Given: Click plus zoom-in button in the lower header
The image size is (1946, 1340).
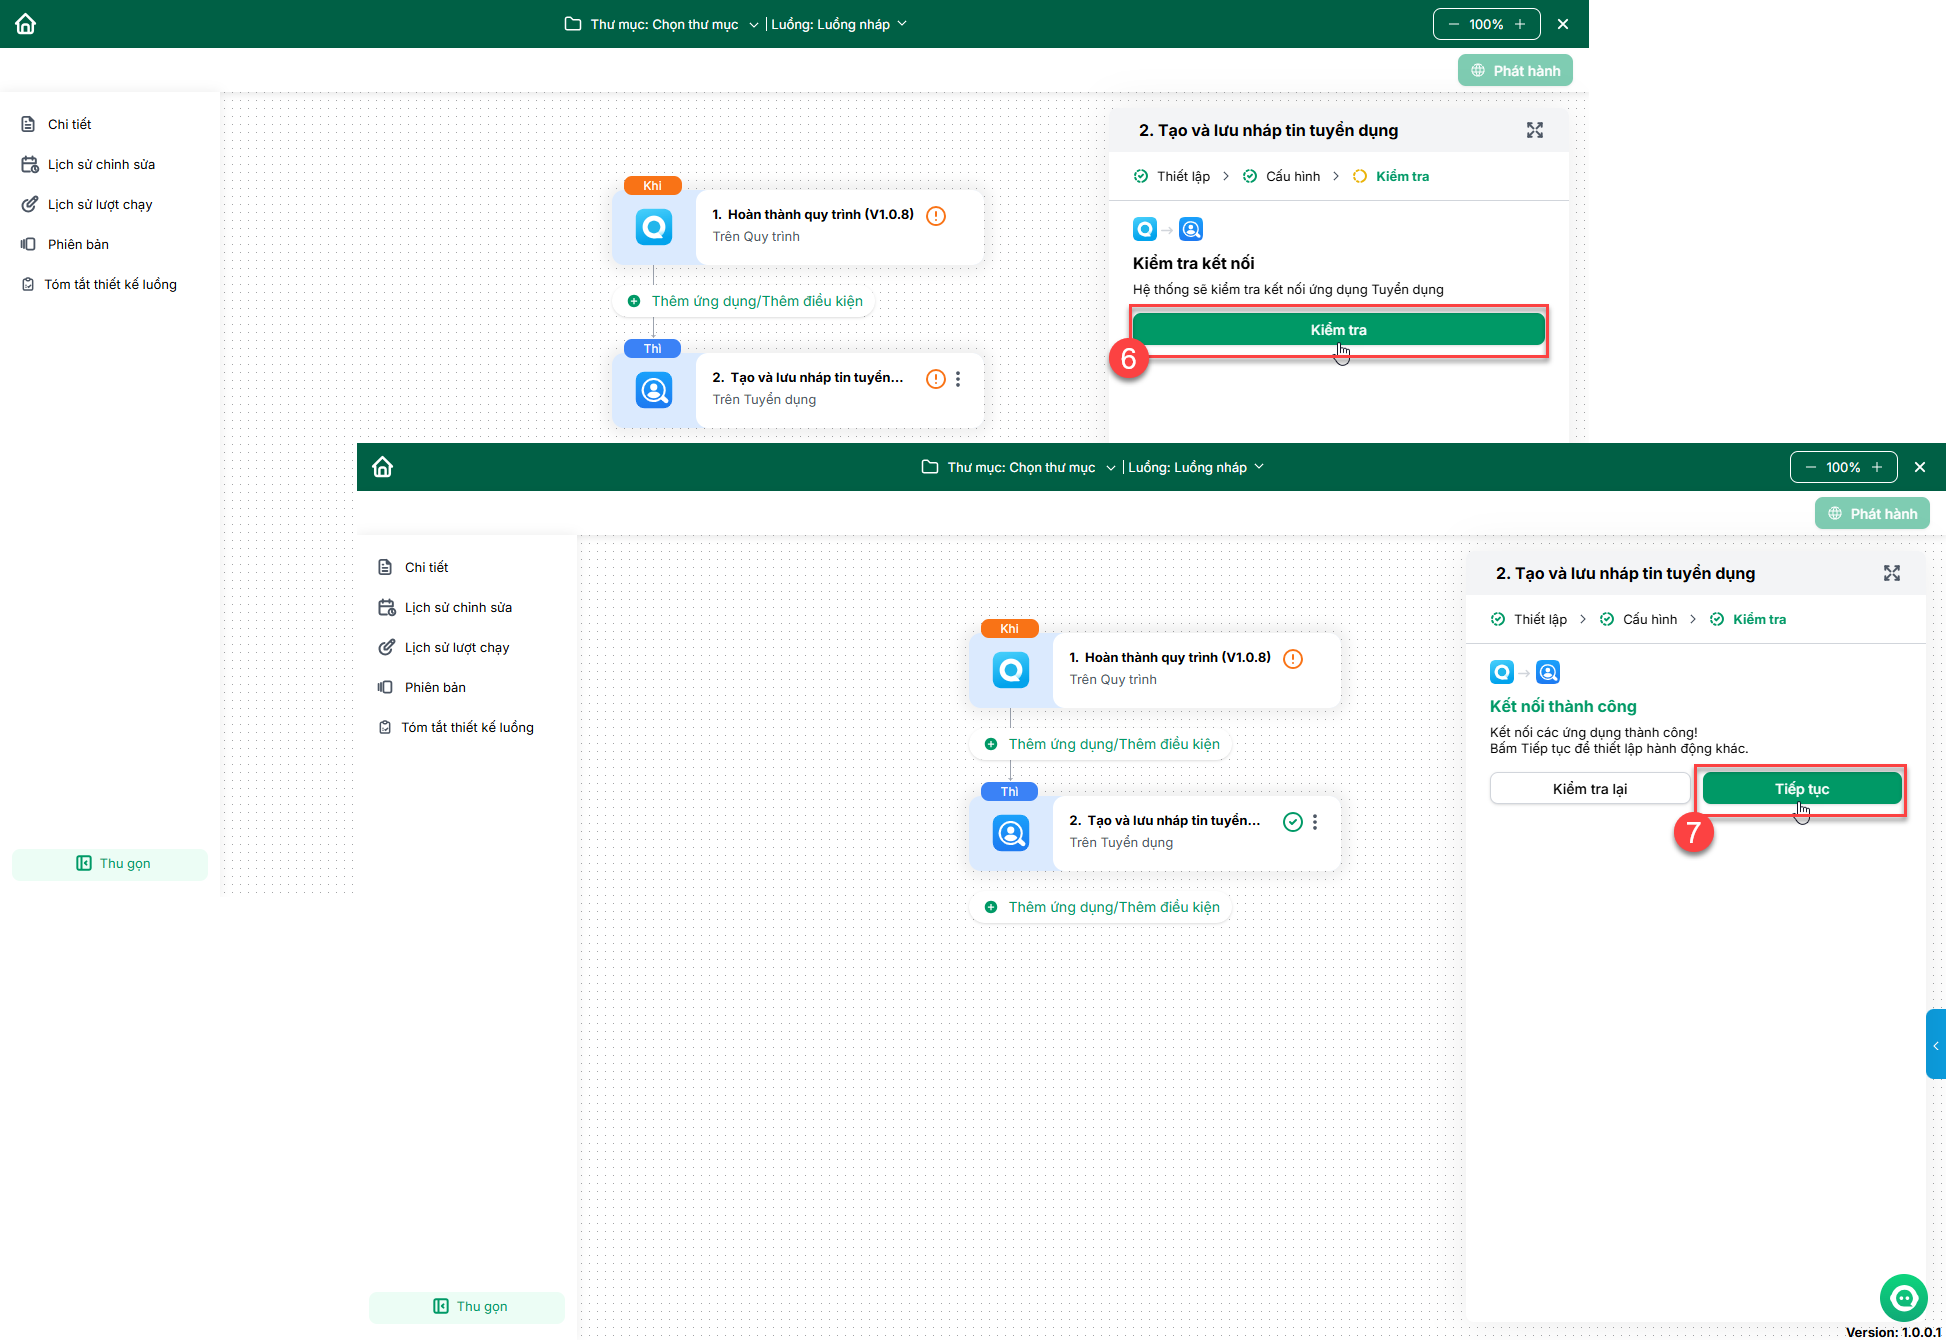Looking at the screenshot, I should pos(1877,467).
